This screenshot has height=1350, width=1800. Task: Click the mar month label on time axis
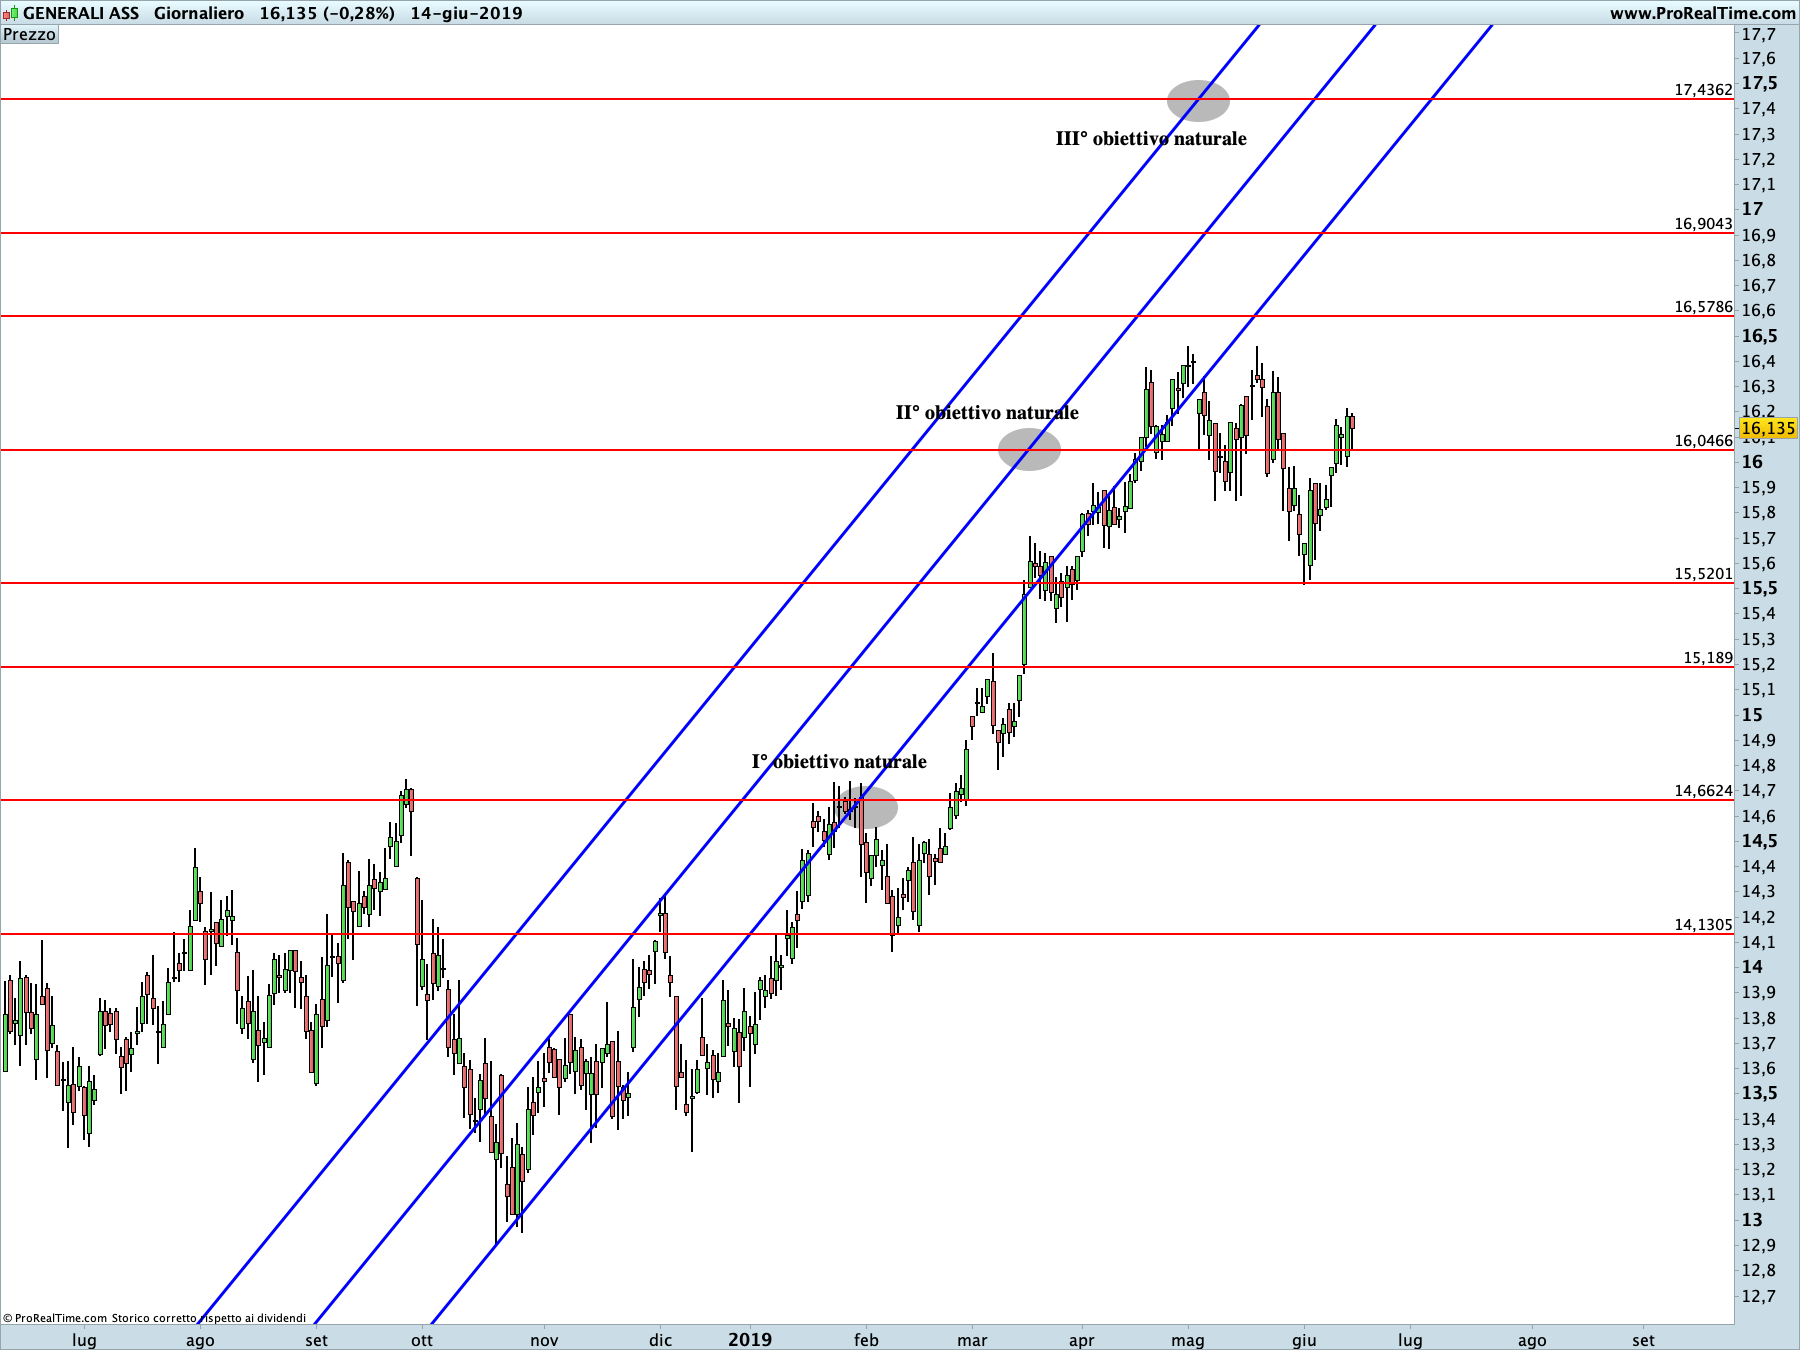(x=972, y=1340)
